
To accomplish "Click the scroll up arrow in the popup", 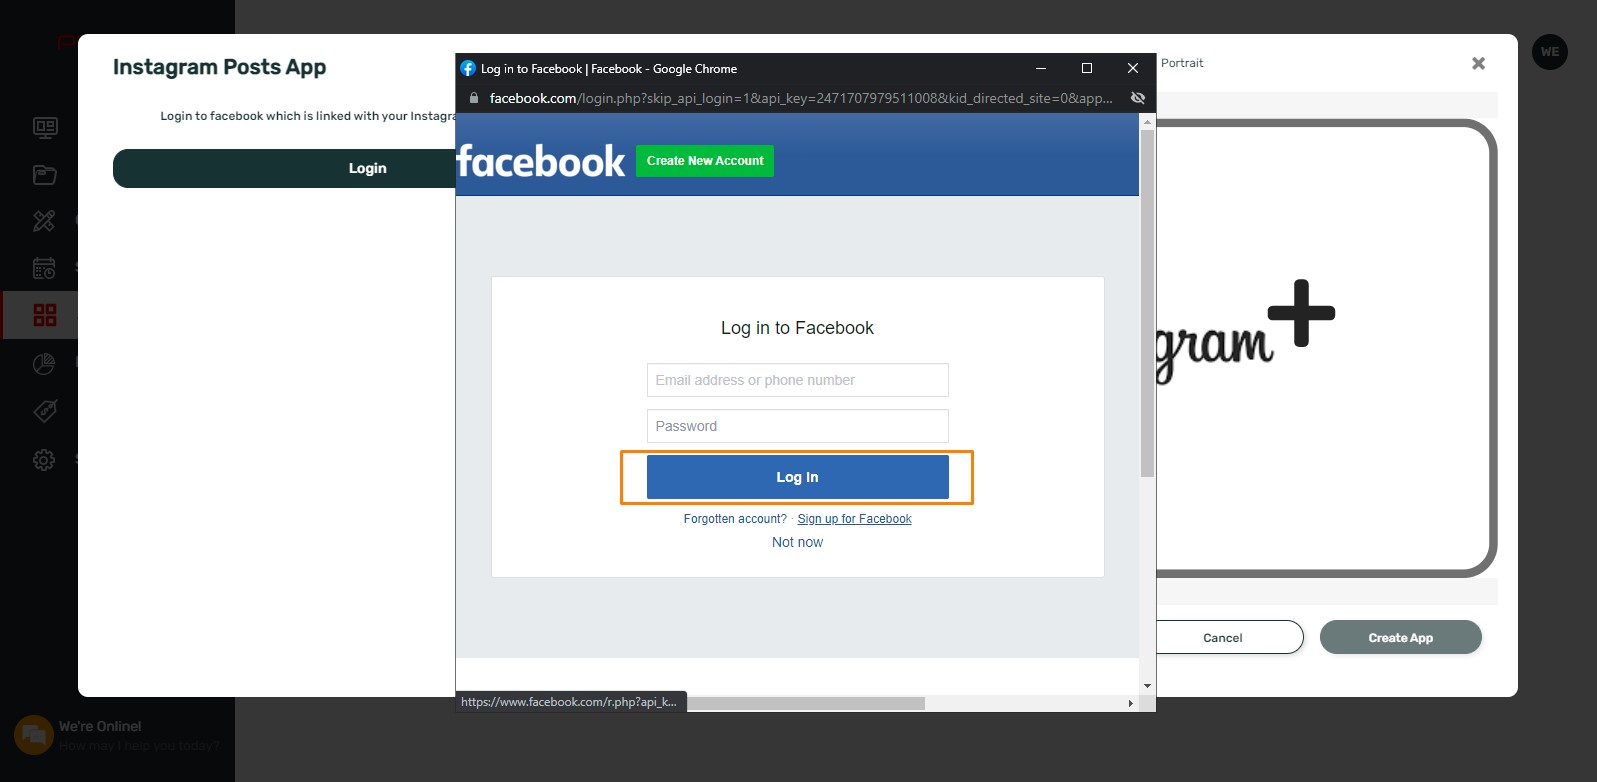I will [x=1147, y=121].
